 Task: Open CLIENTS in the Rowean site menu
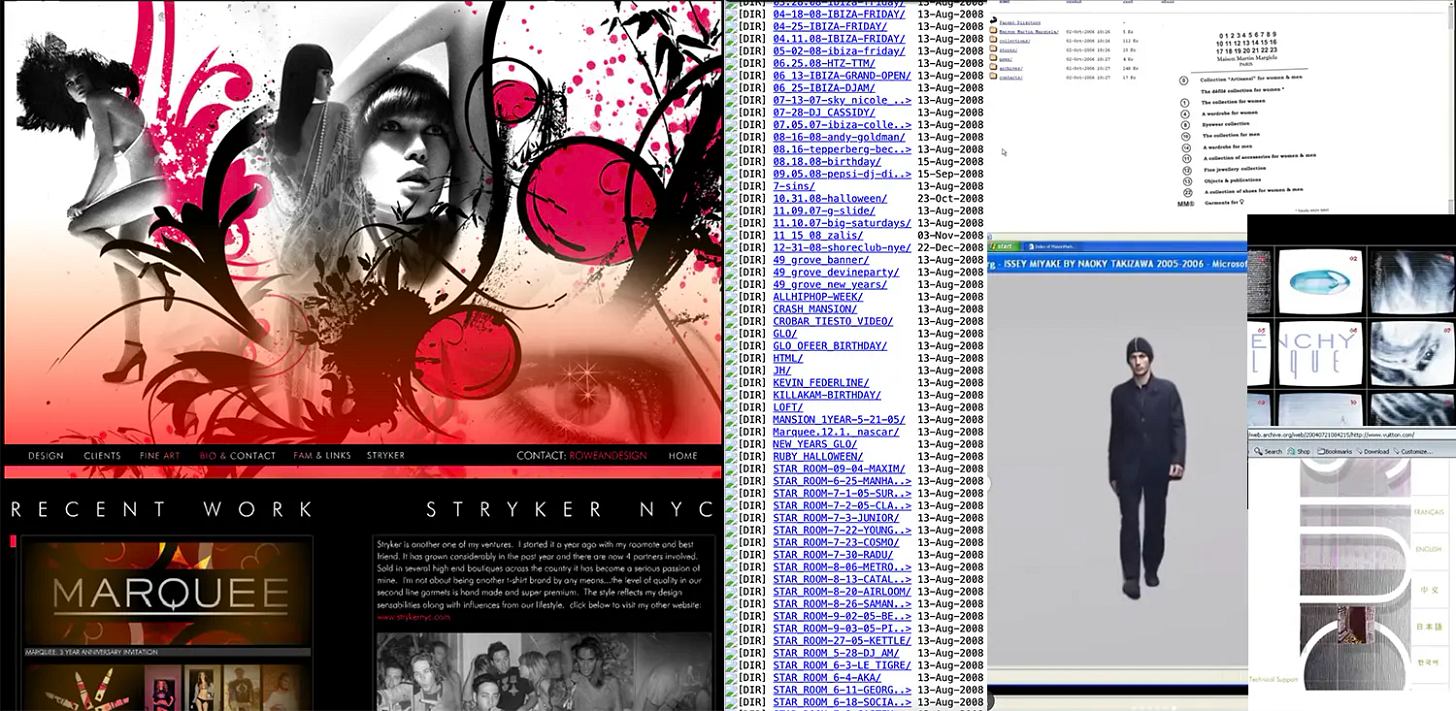point(102,456)
